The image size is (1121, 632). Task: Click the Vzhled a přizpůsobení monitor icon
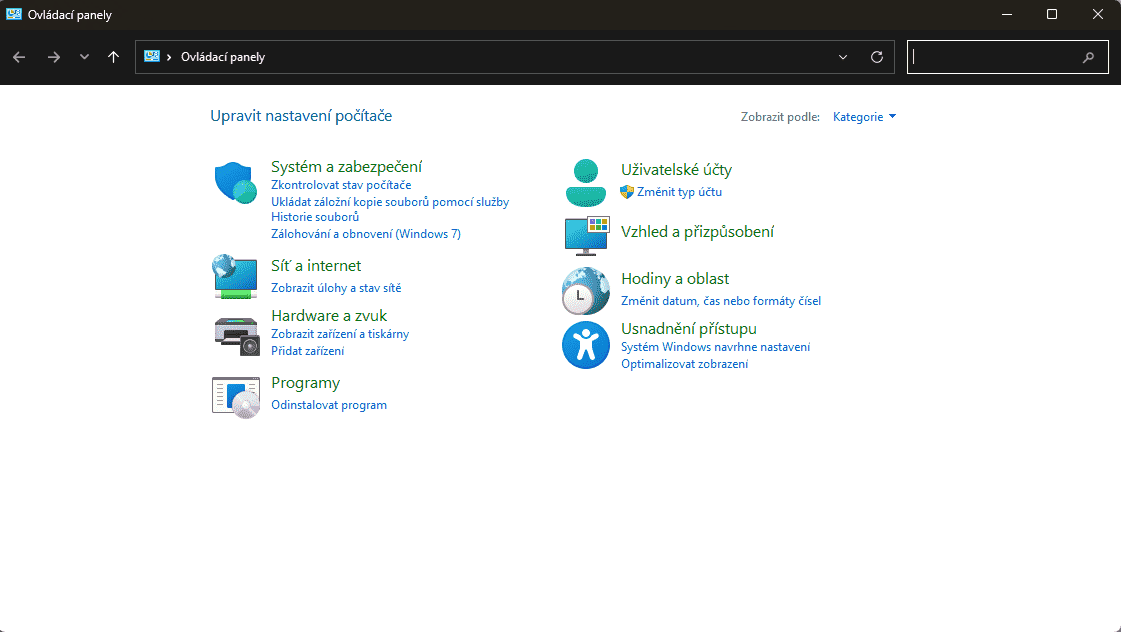(x=585, y=234)
